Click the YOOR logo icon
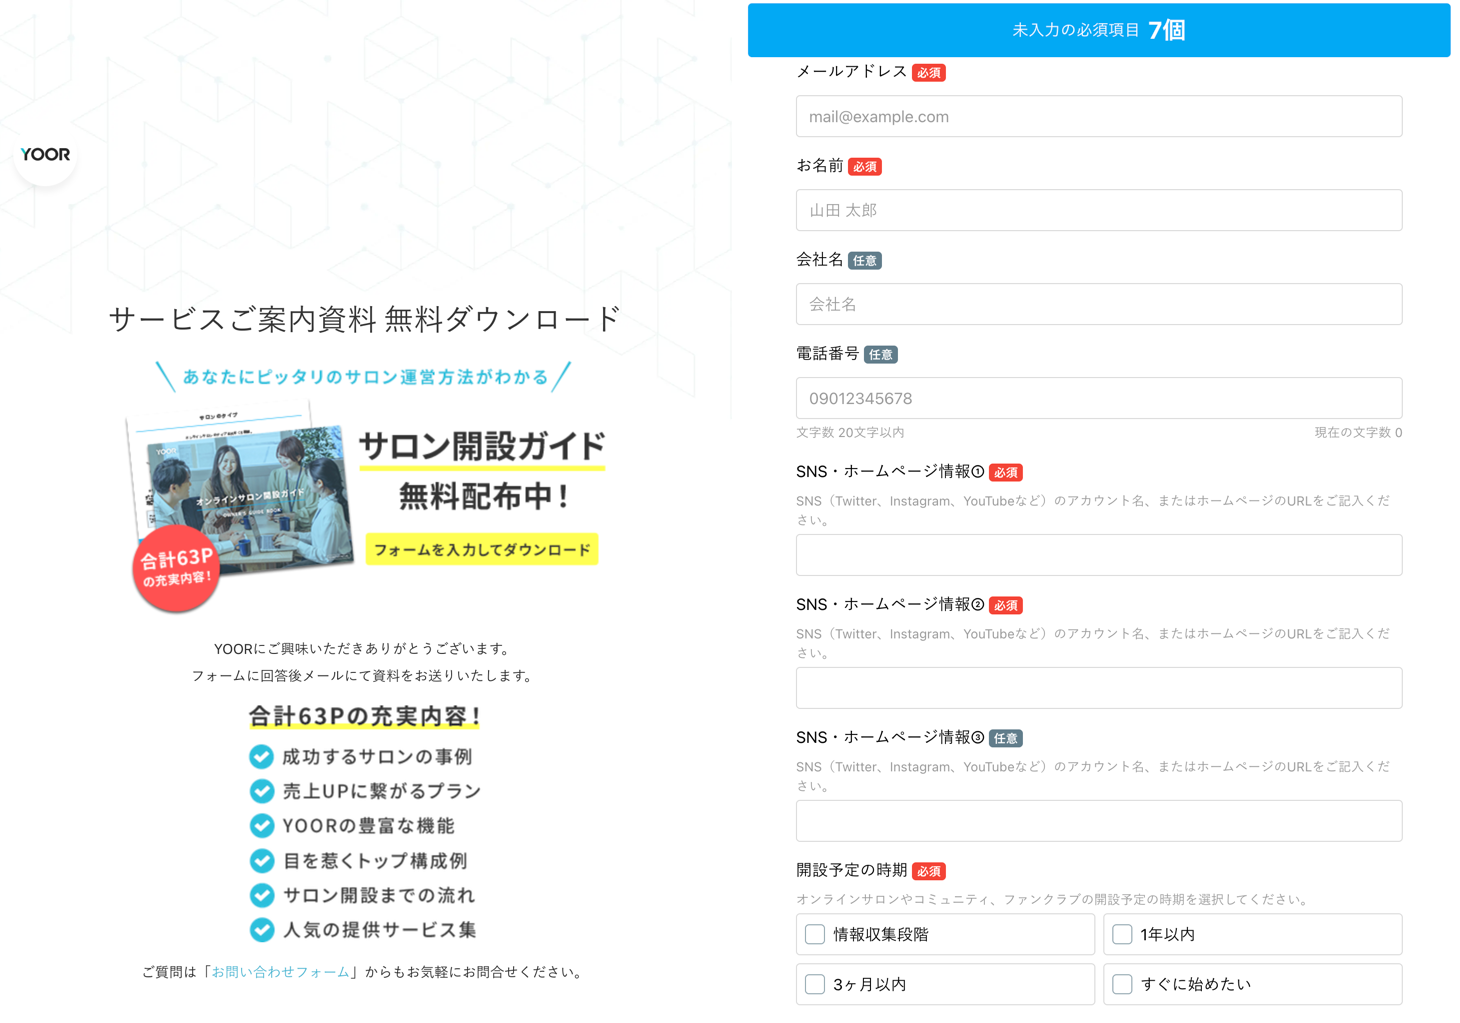 coord(46,155)
